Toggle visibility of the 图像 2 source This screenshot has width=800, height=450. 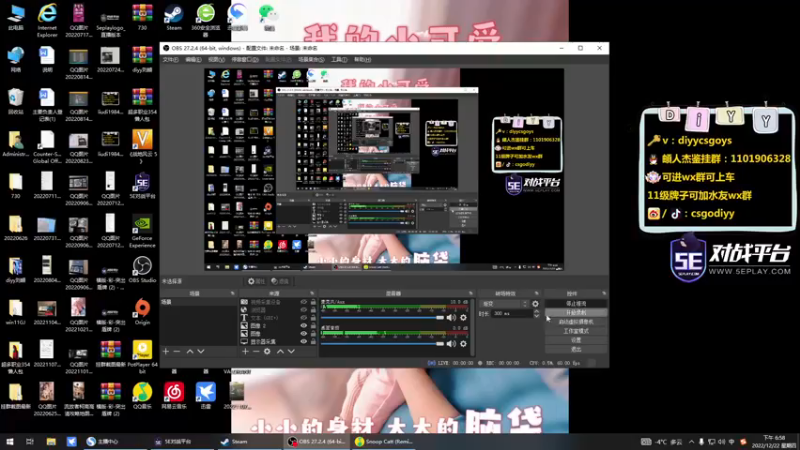pos(304,326)
